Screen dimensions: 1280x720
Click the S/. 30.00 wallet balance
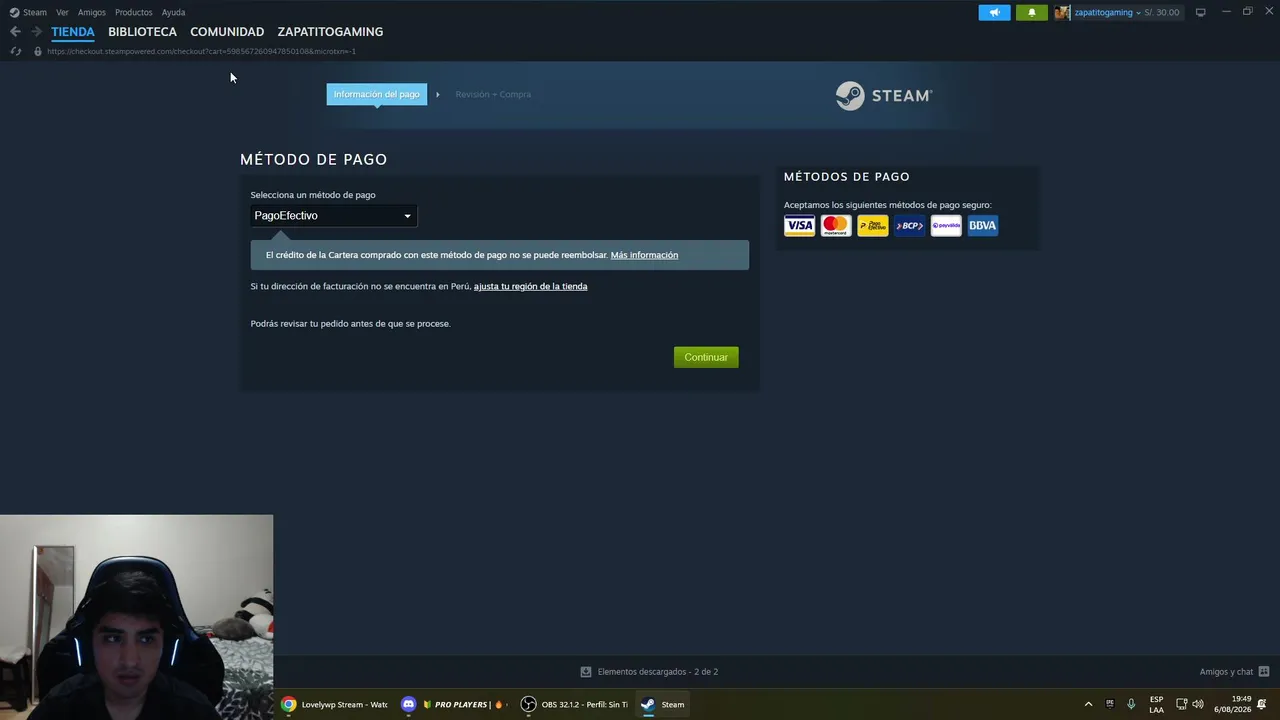pos(1162,13)
